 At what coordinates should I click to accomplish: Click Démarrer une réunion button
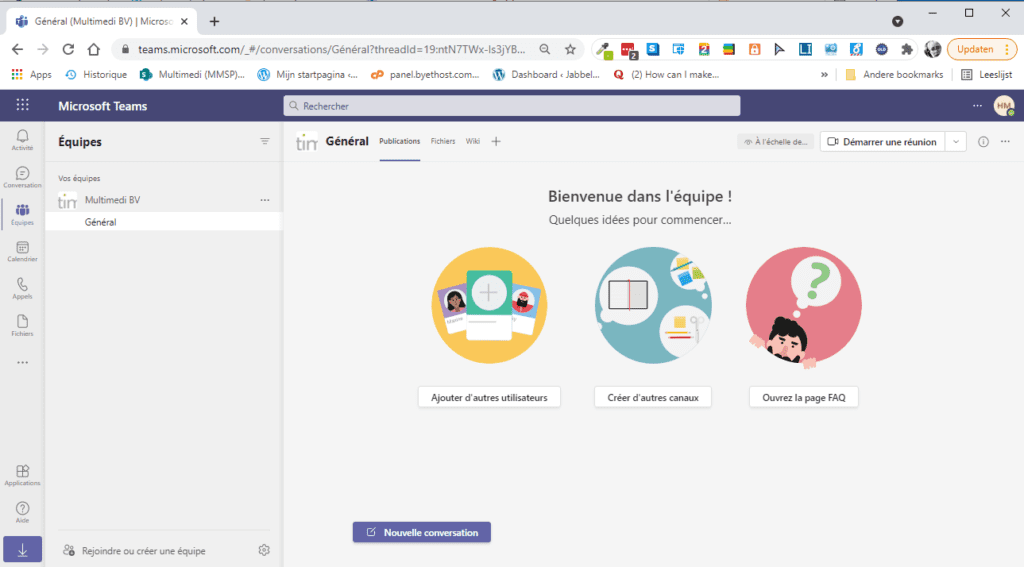pos(882,142)
